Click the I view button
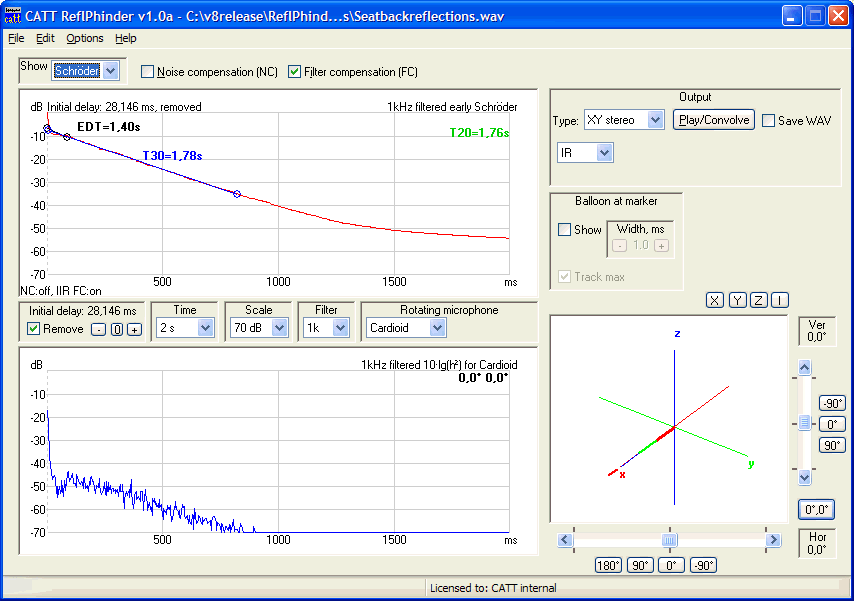854x601 pixels. [779, 300]
